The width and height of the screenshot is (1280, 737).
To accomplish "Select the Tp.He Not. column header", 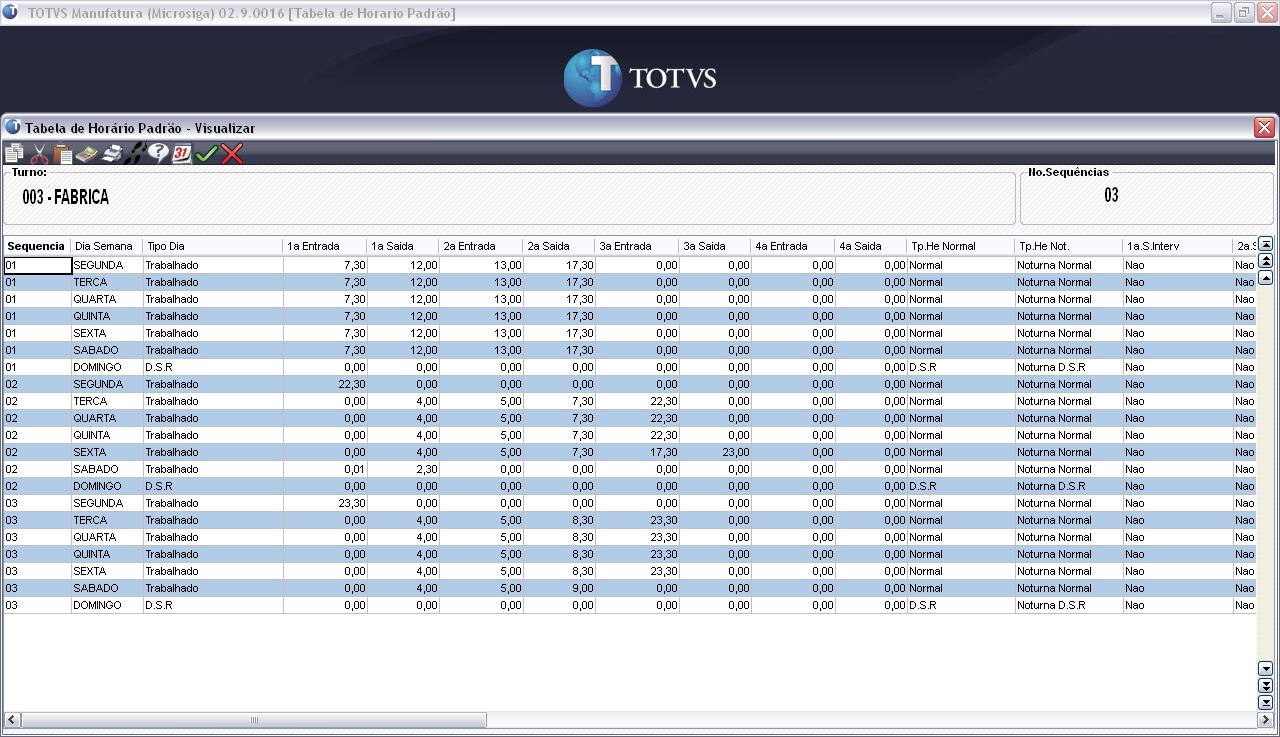I will 1069,246.
